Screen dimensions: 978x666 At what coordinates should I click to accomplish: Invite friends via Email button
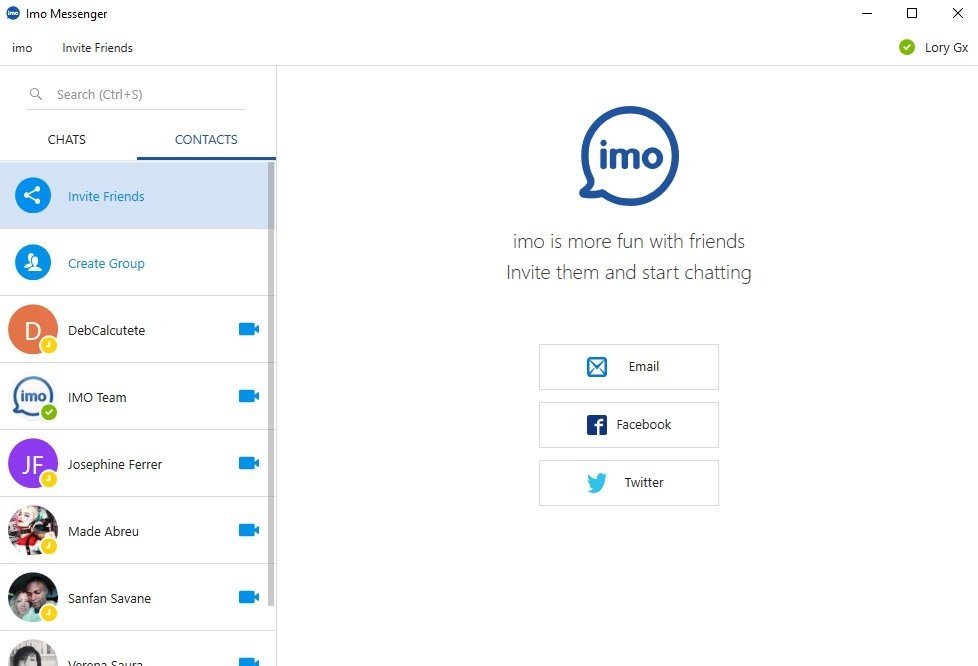click(628, 367)
